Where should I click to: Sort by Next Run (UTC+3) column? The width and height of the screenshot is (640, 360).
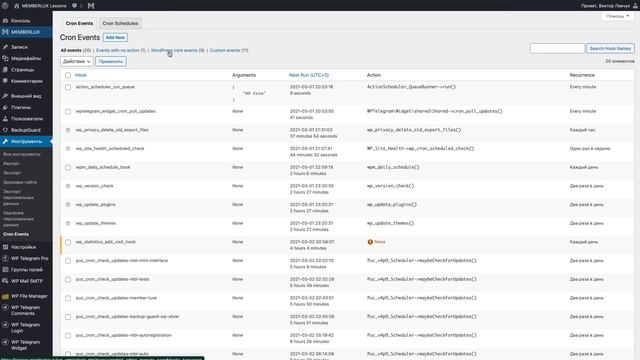click(309, 75)
